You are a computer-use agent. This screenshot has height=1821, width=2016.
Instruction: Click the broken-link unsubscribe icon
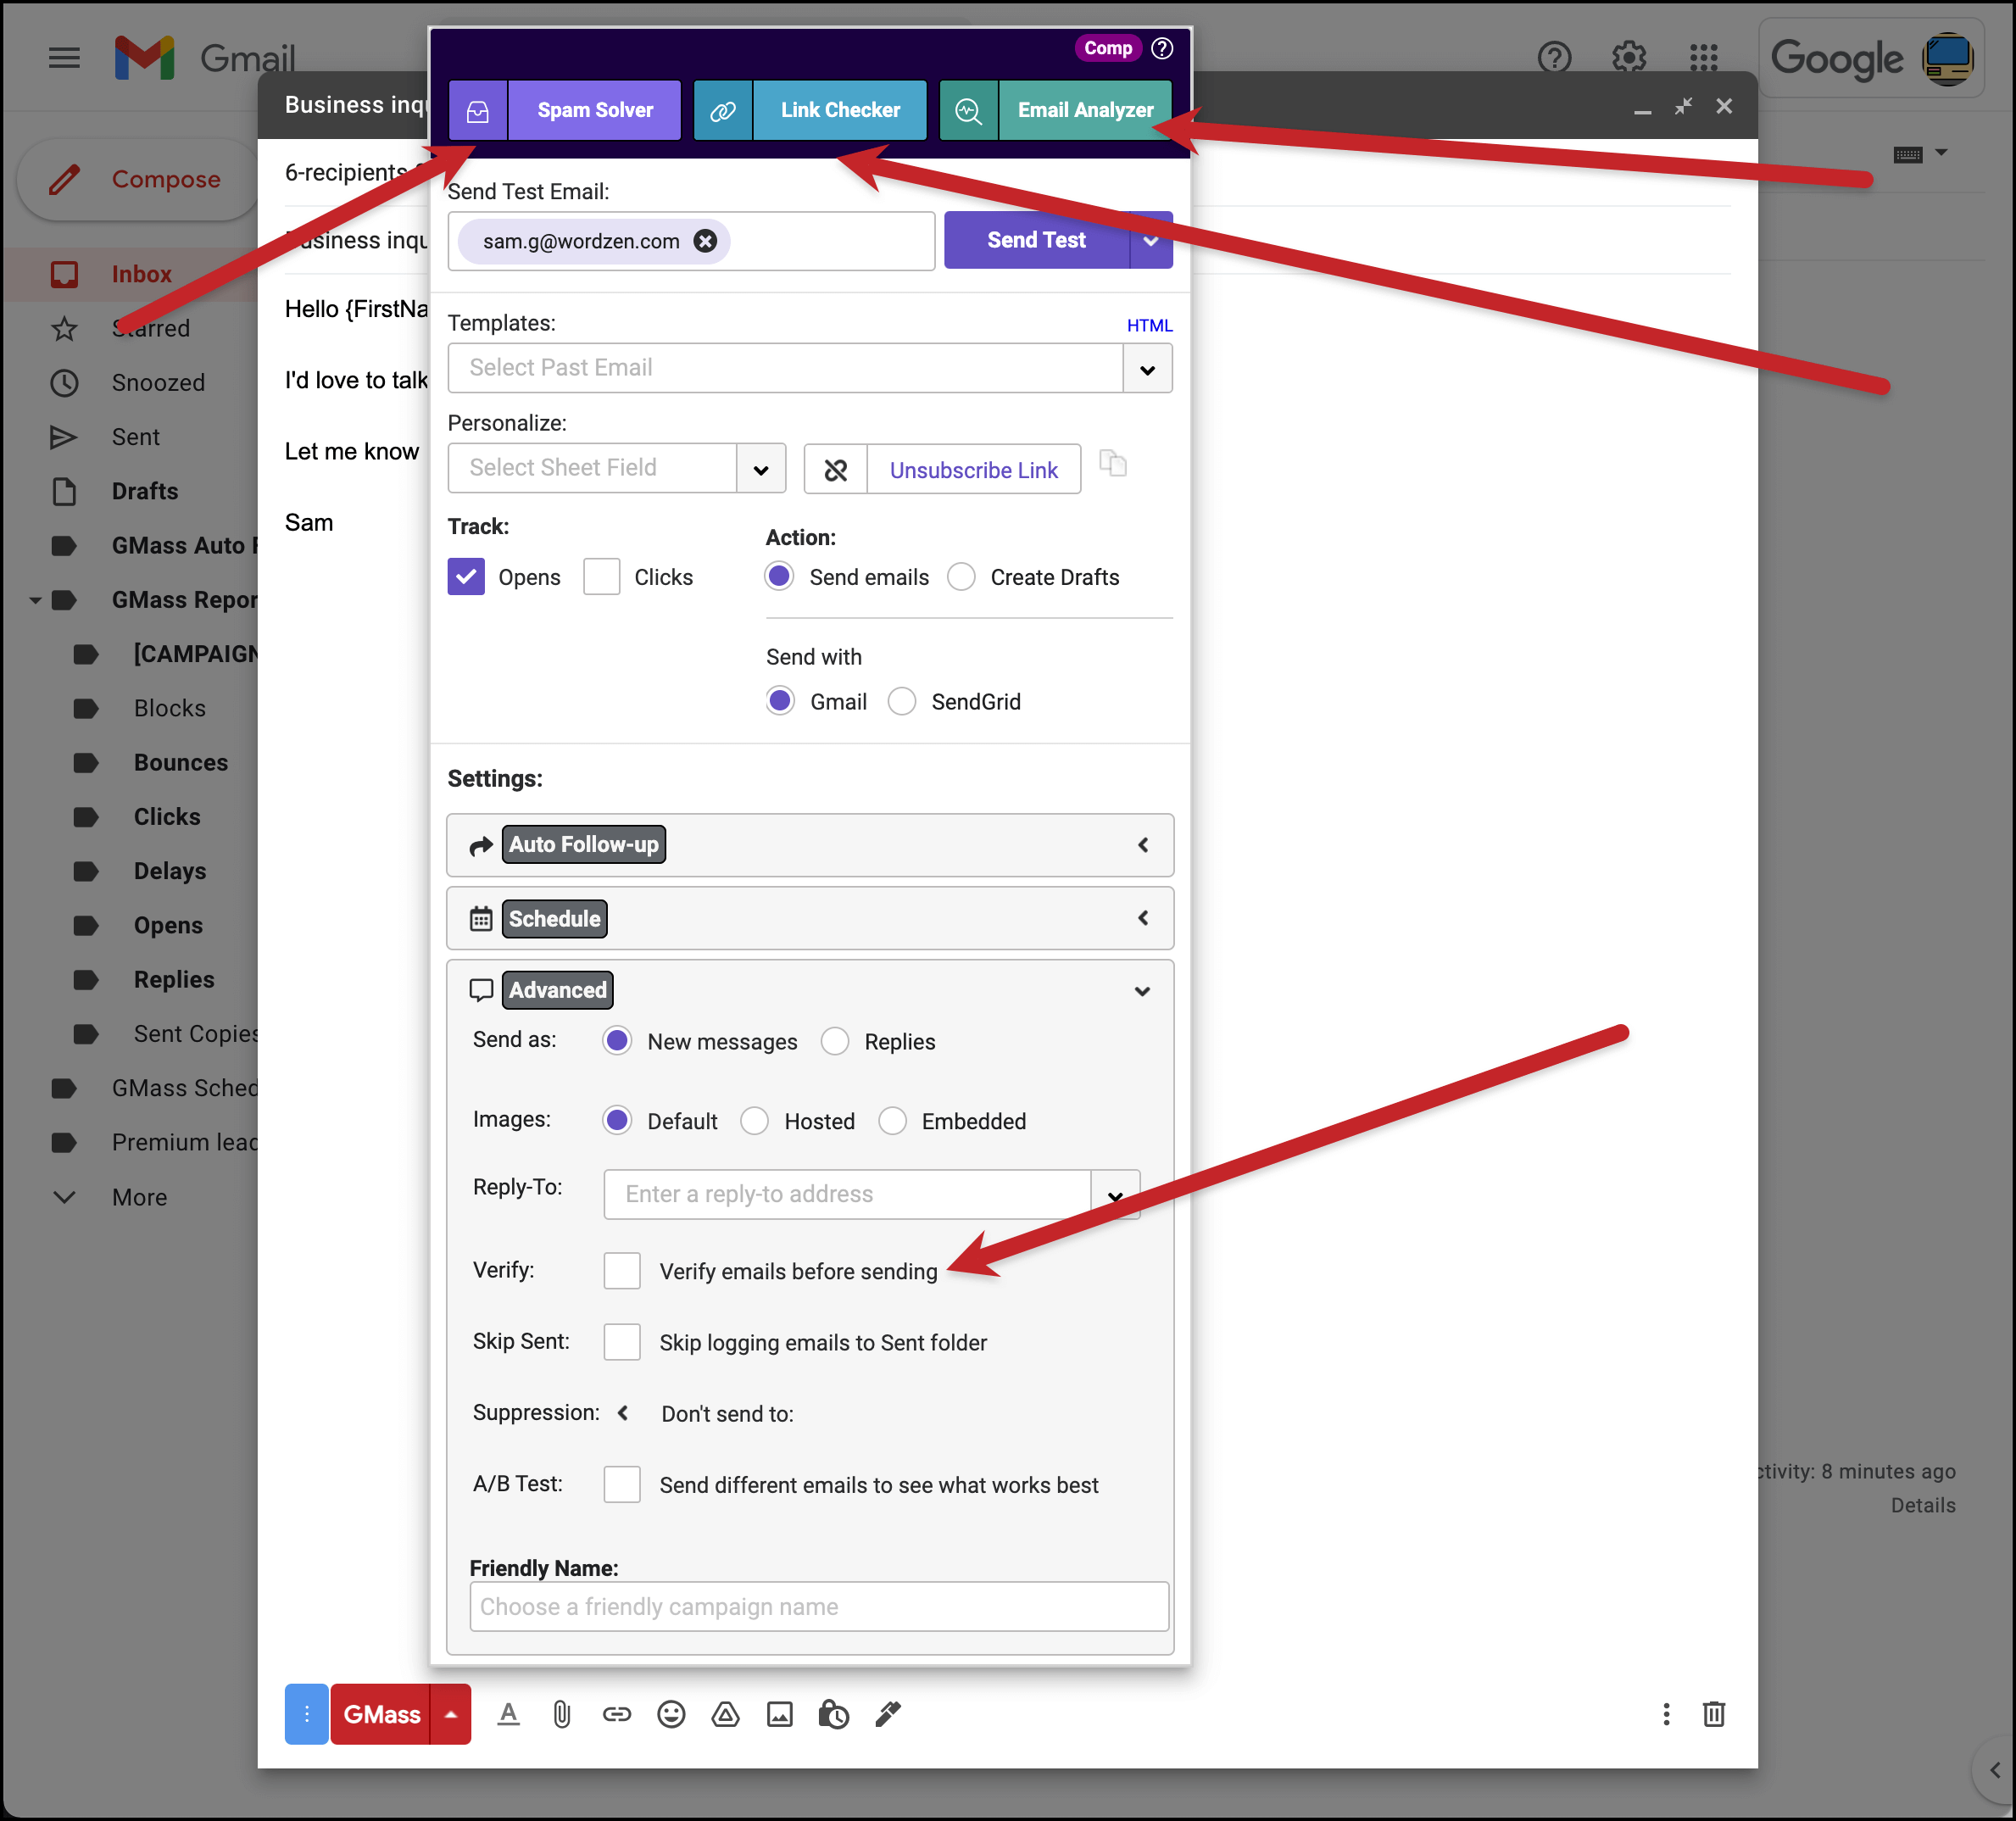point(836,469)
